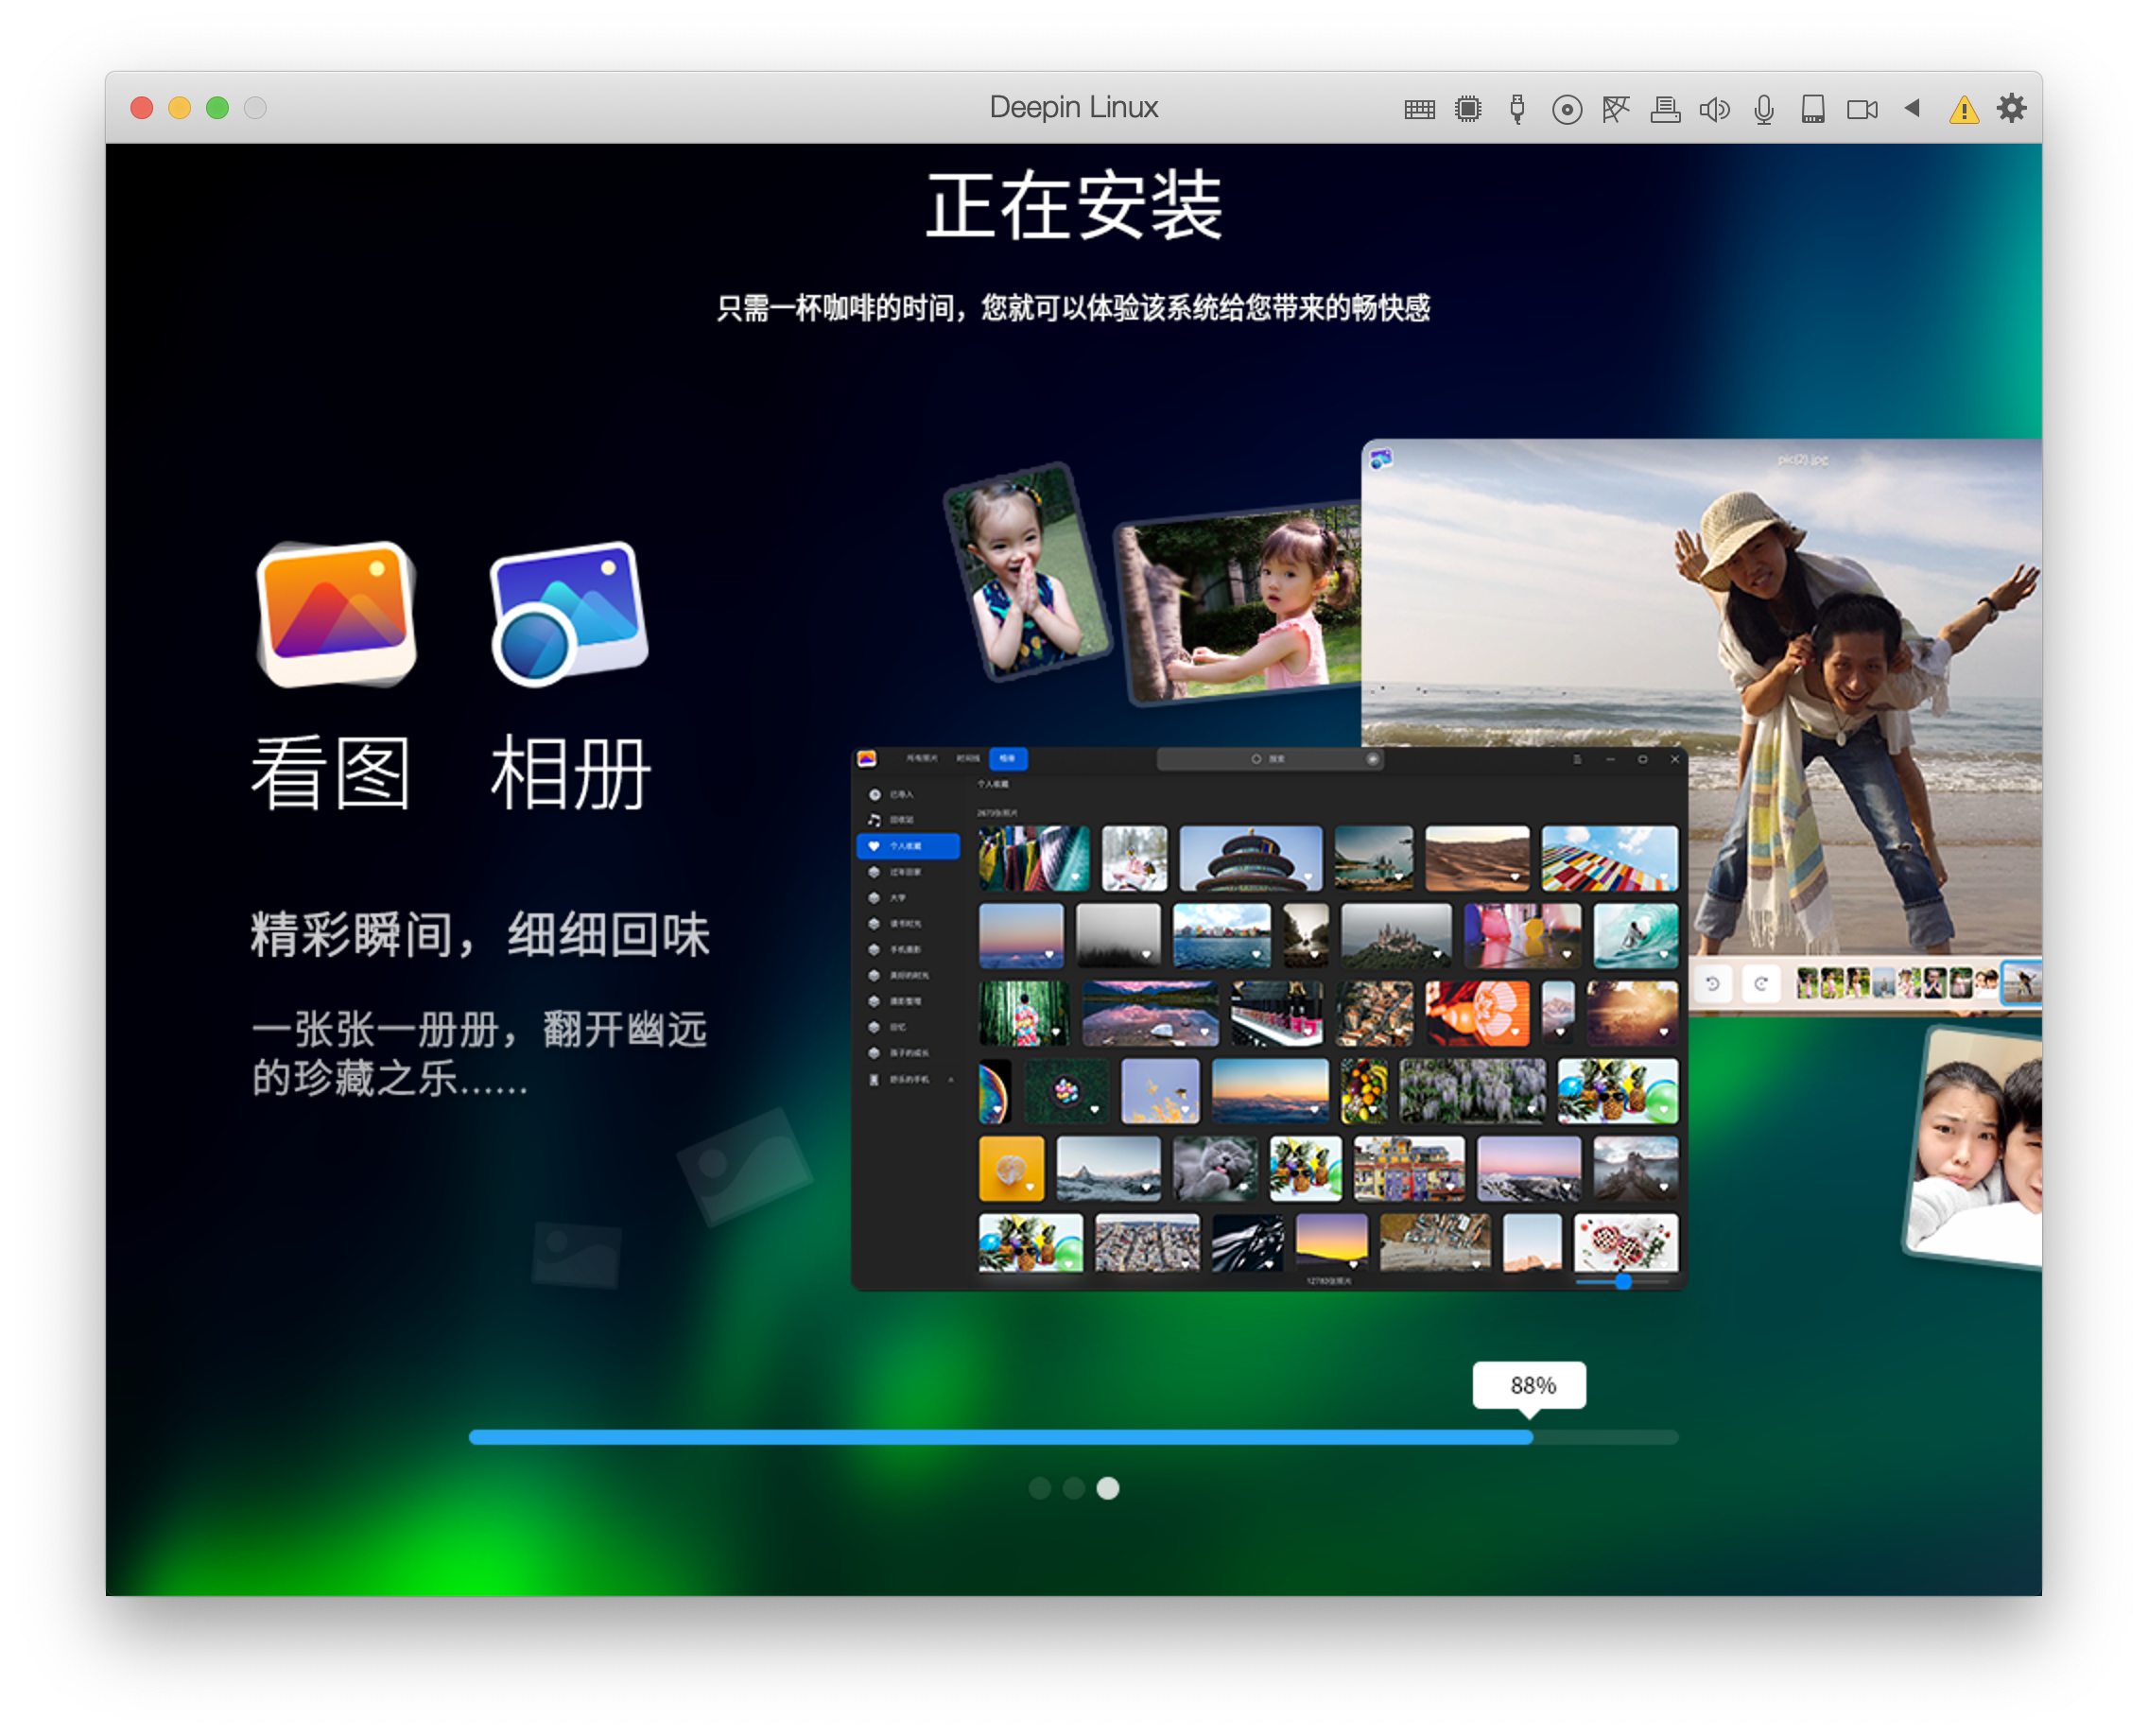Click the 正在安装 heading

point(1074,206)
